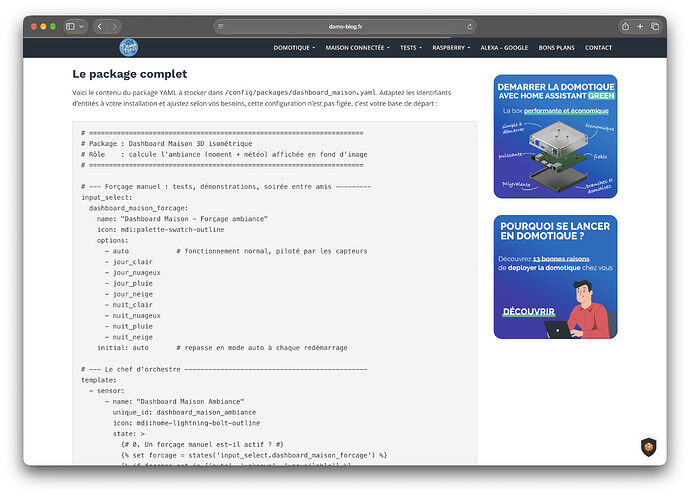This screenshot has height=495, width=690.
Task: Go to BONS PLANS page
Action: tap(556, 48)
